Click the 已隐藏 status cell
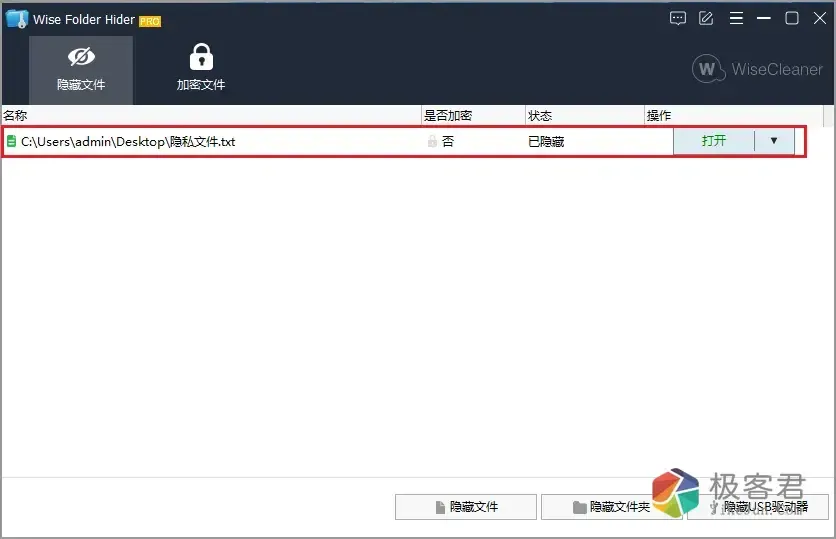The width and height of the screenshot is (836, 539). tap(546, 142)
